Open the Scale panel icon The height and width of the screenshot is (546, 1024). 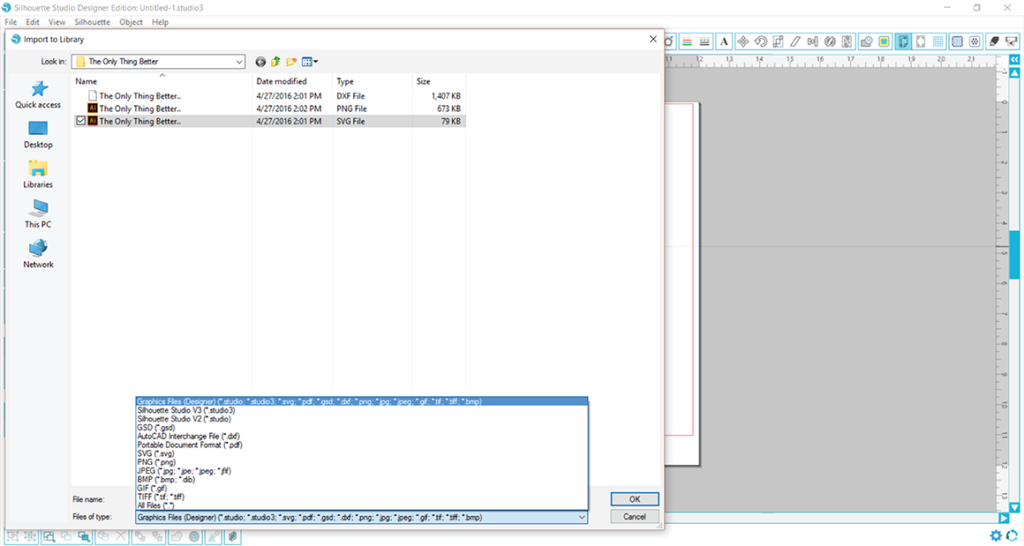click(x=778, y=42)
